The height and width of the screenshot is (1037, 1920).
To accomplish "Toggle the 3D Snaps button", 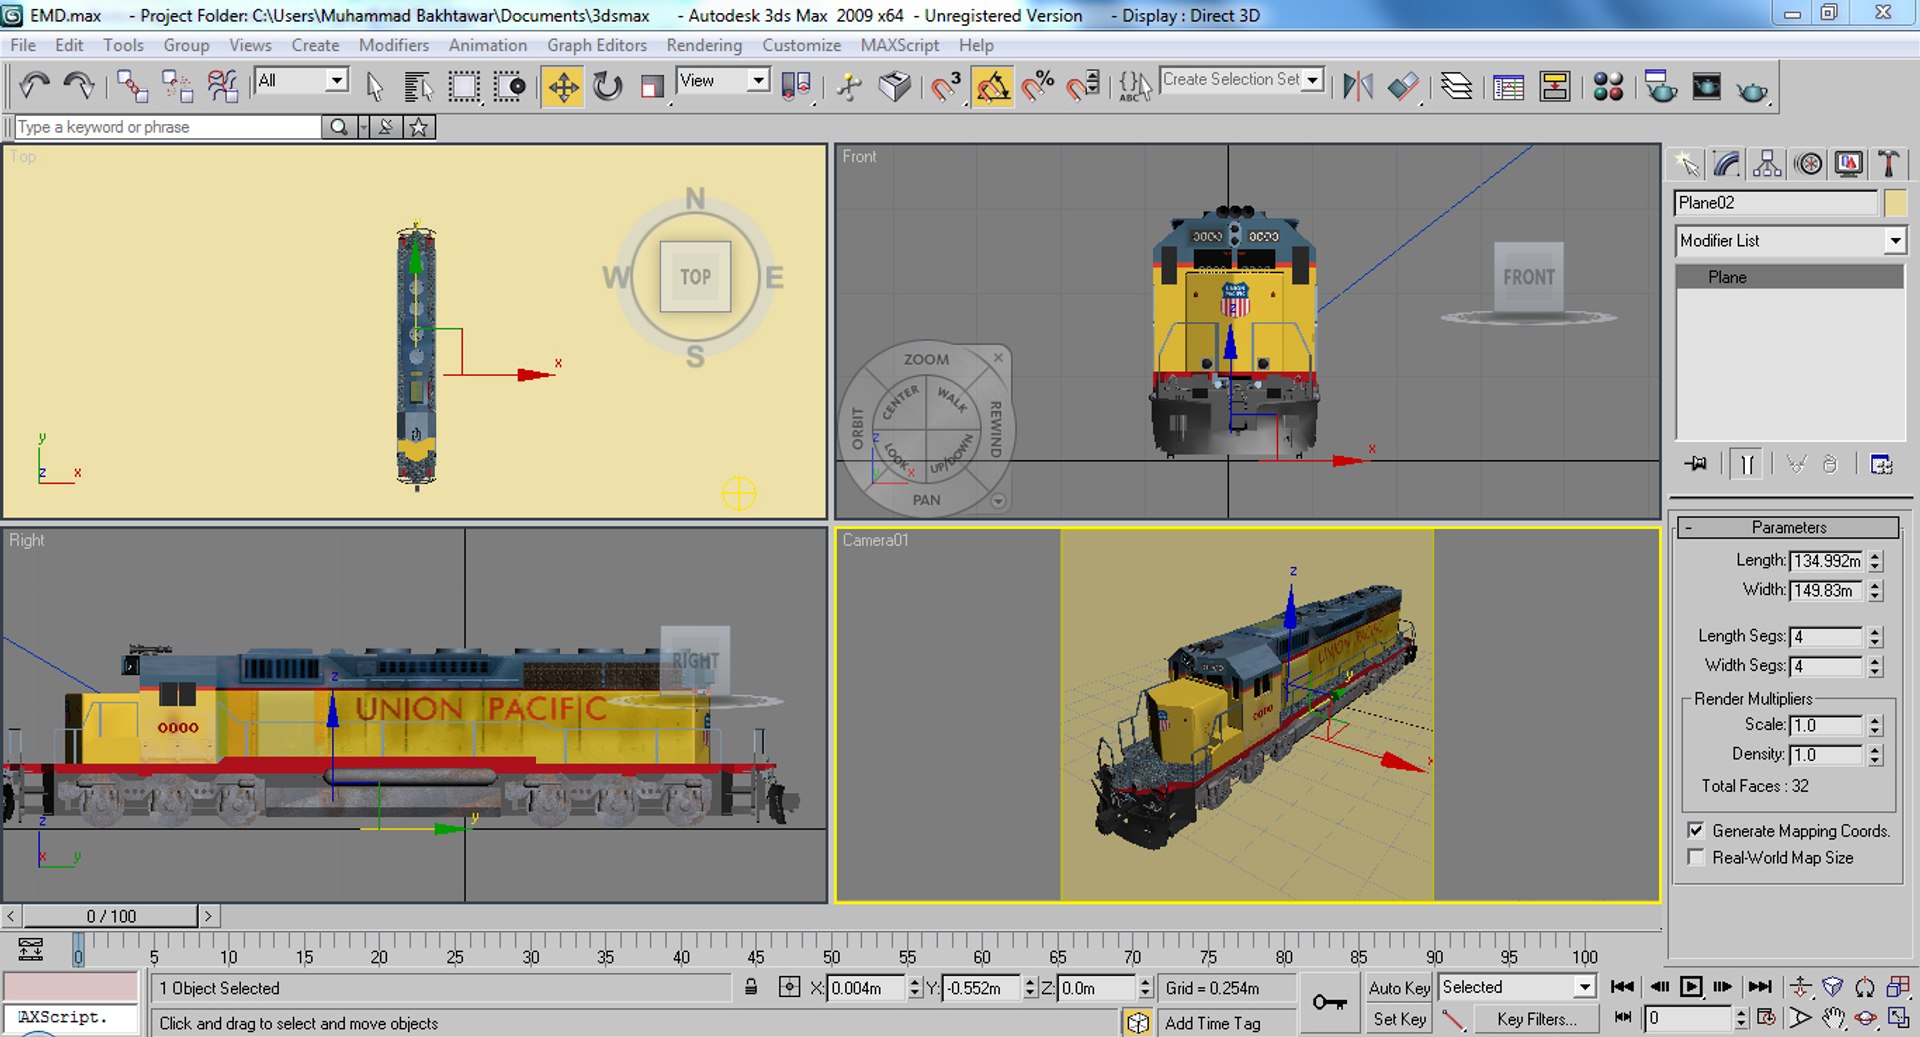I will coord(945,87).
